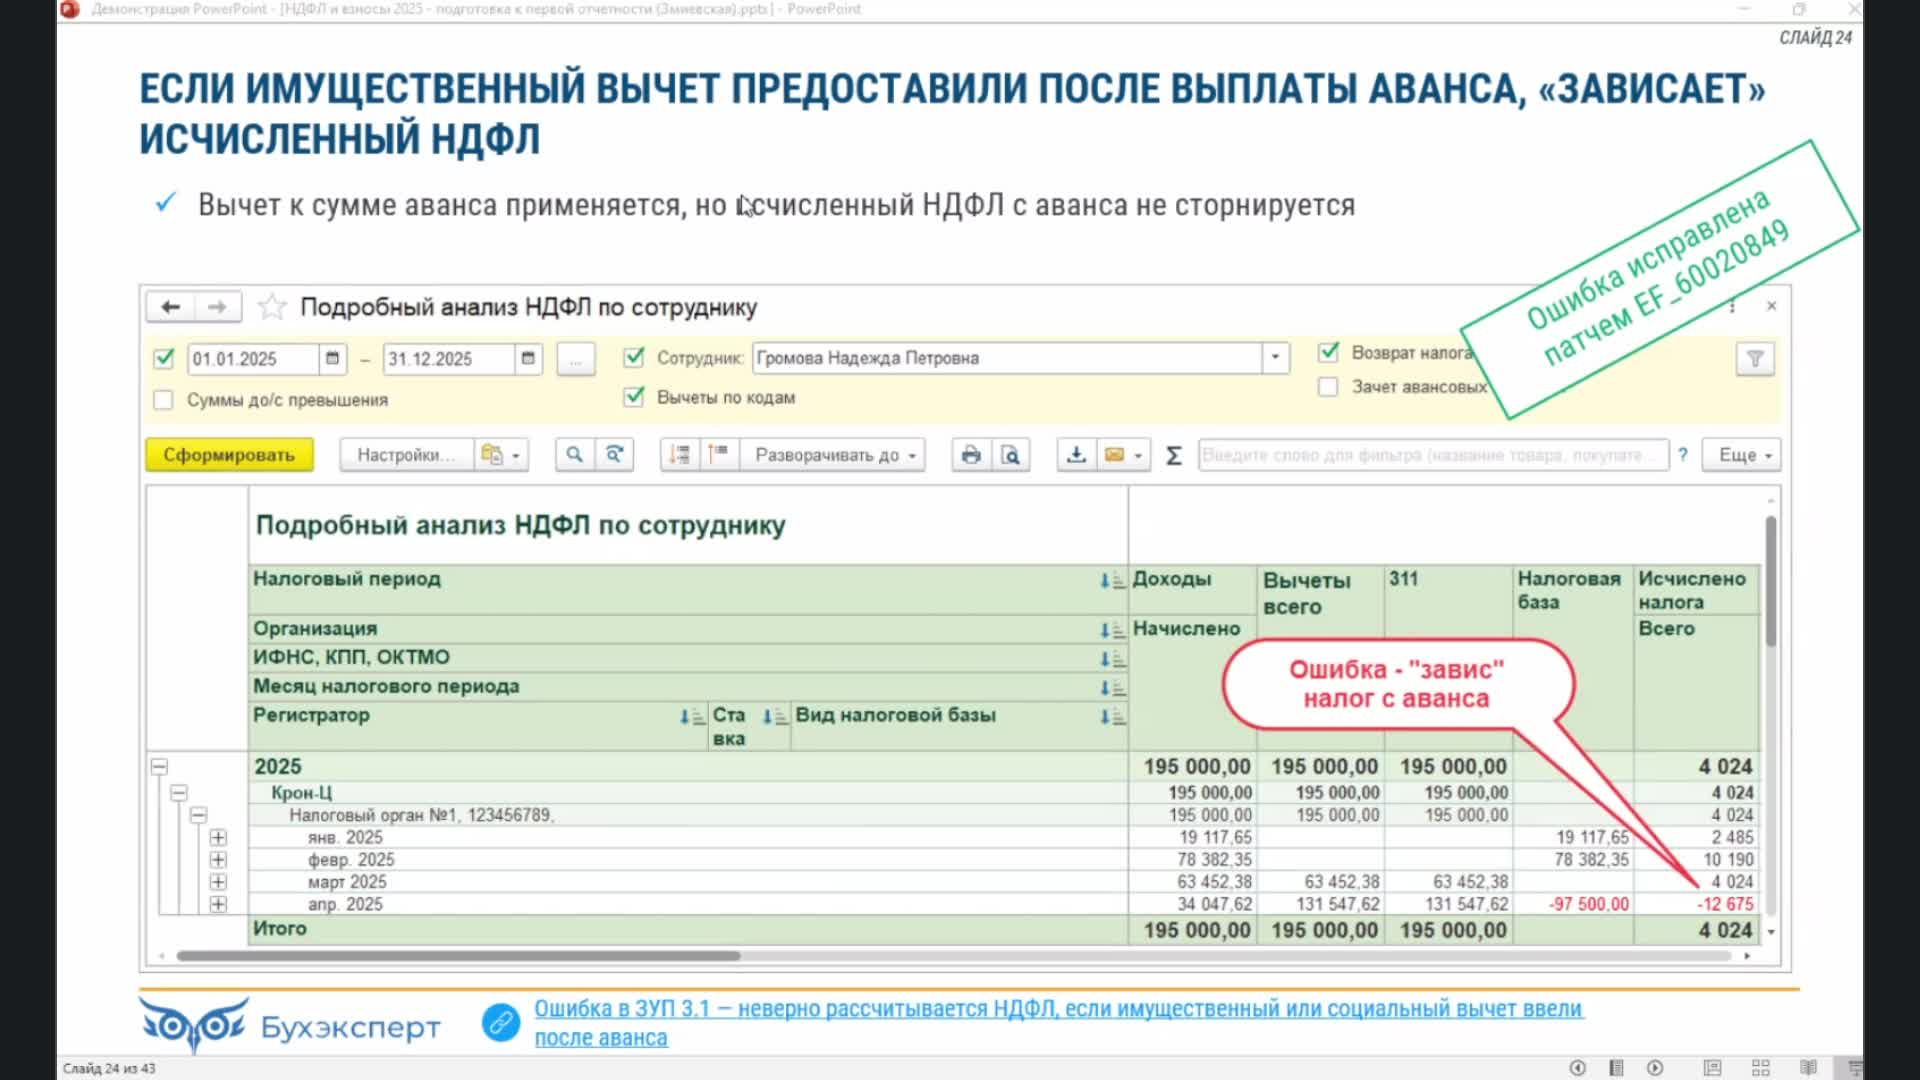The height and width of the screenshot is (1080, 1920).
Task: Expand the янв. 2025 row
Action: [x=218, y=838]
